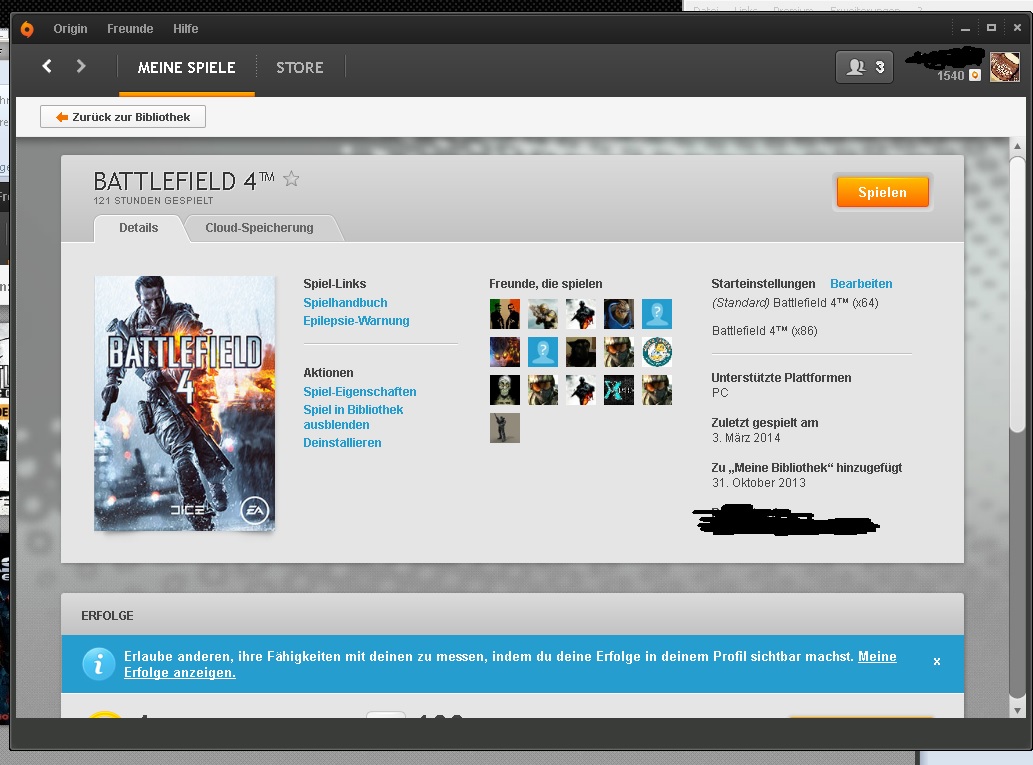Open the skull friend avatar in third row
The width and height of the screenshot is (1033, 765).
[x=505, y=390]
